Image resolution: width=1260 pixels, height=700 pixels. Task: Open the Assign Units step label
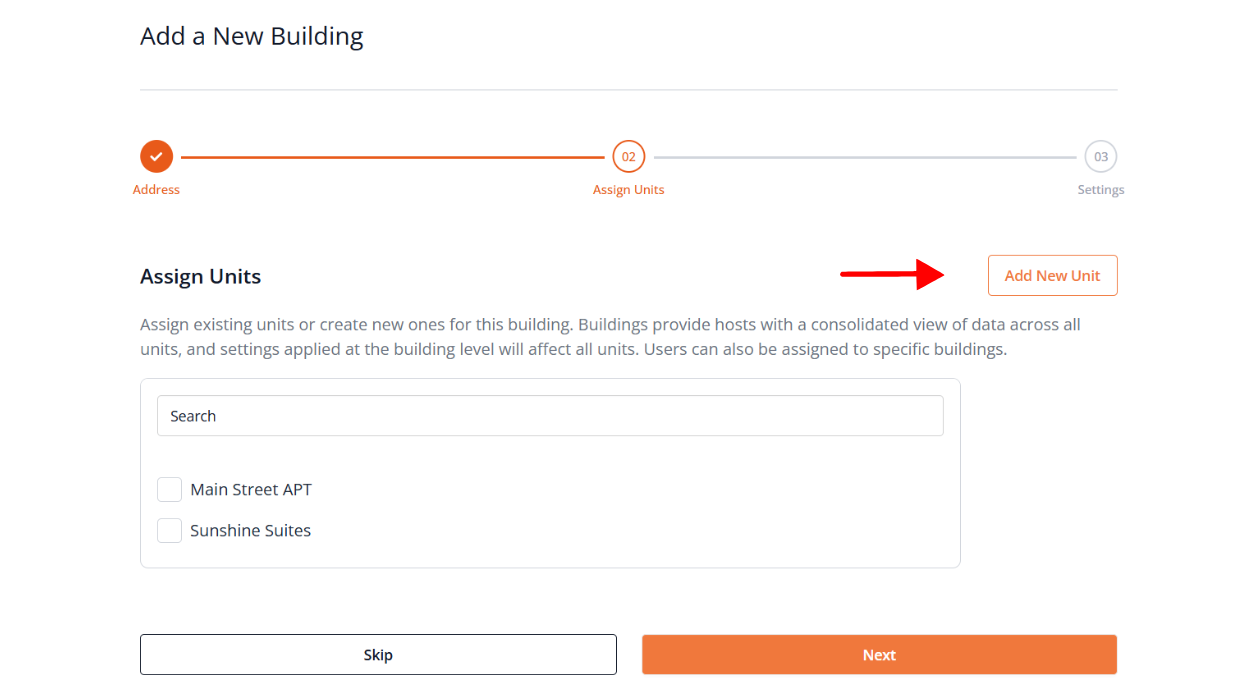pos(629,190)
